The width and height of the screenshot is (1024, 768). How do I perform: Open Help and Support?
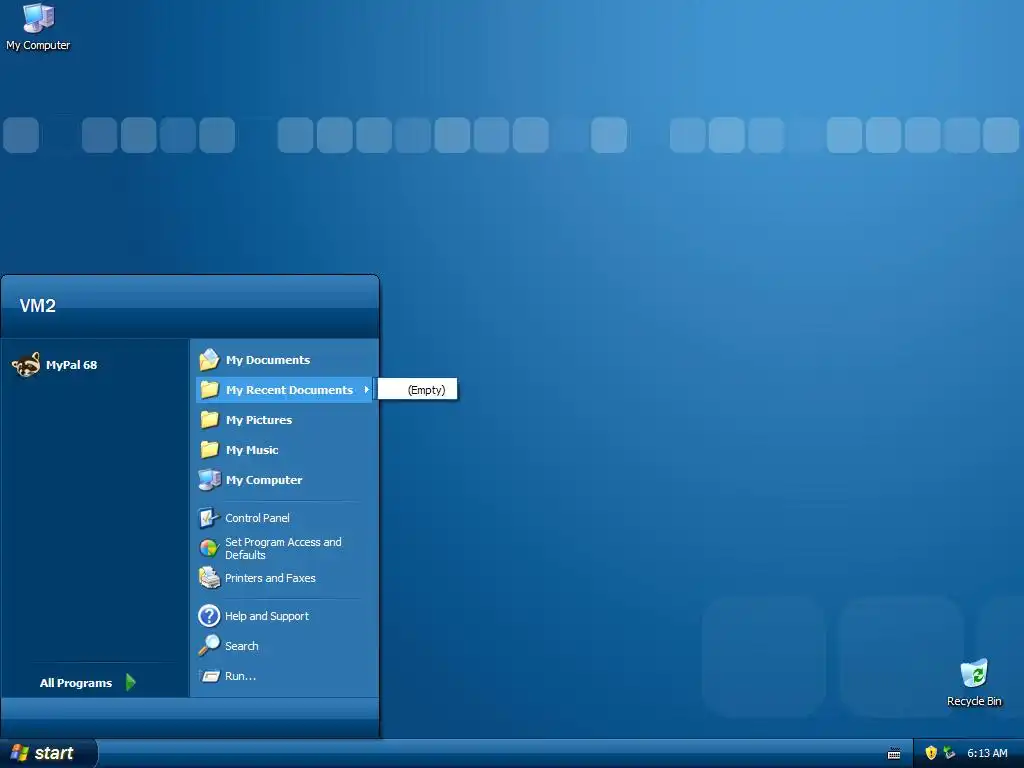[284, 616]
